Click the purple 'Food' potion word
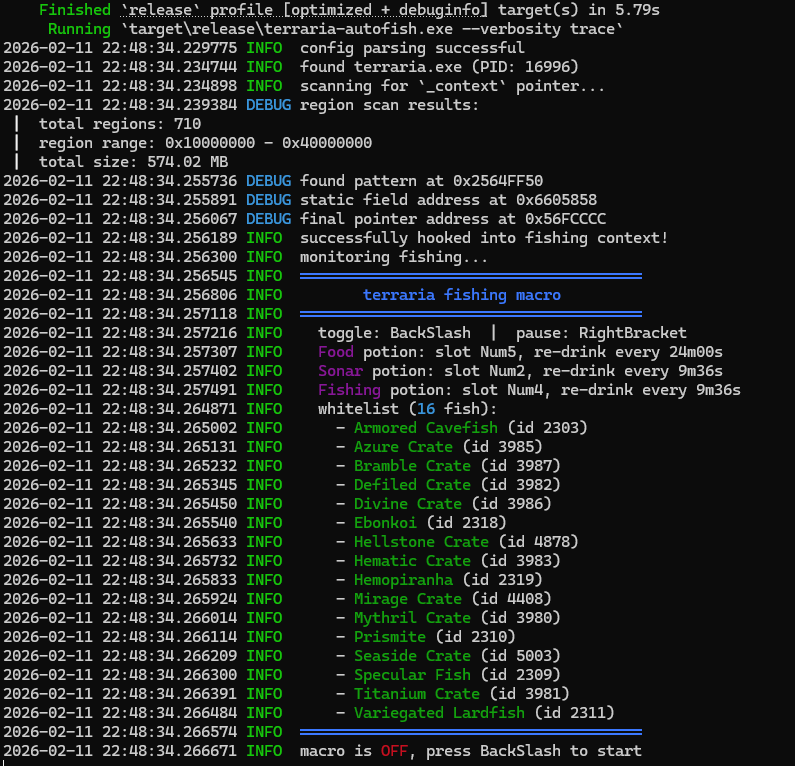Viewport: 795px width, 766px height. tap(336, 352)
